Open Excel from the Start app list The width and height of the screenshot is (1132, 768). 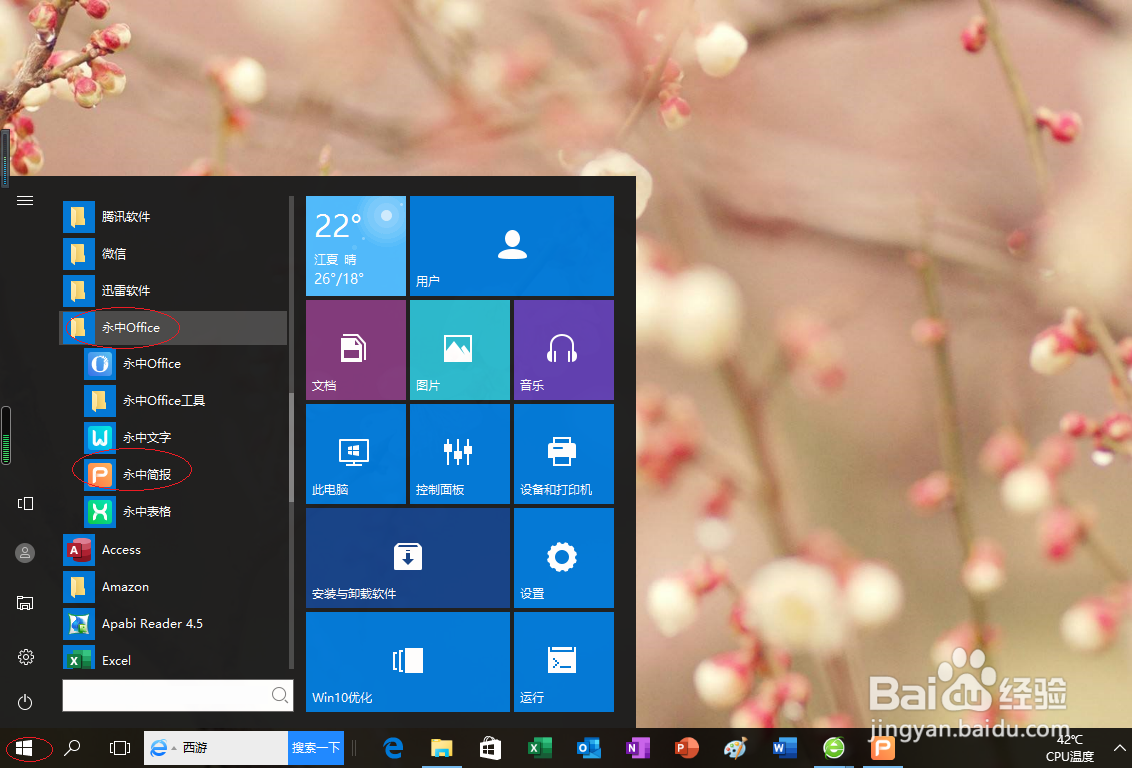click(173, 659)
